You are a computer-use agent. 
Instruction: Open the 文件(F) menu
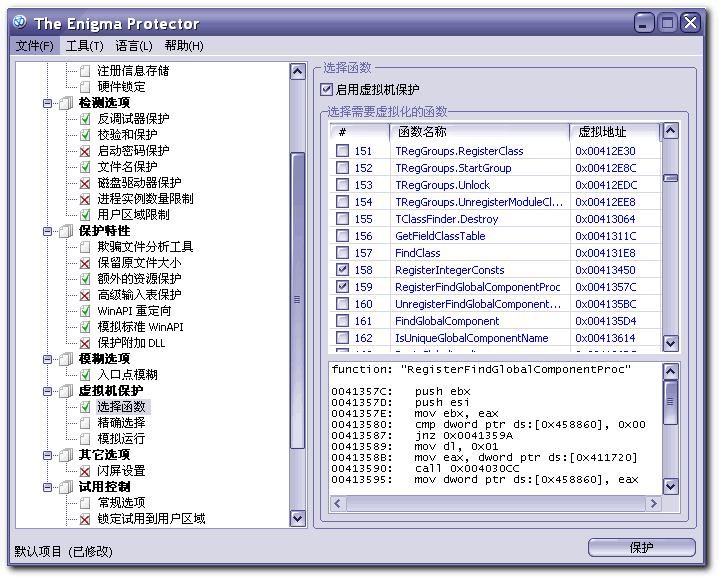point(34,46)
